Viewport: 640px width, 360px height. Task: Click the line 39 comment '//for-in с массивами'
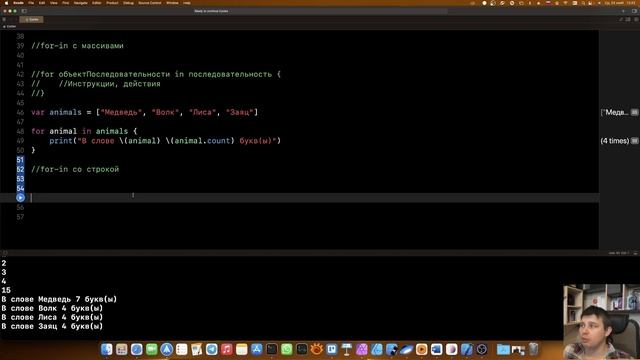coord(77,46)
